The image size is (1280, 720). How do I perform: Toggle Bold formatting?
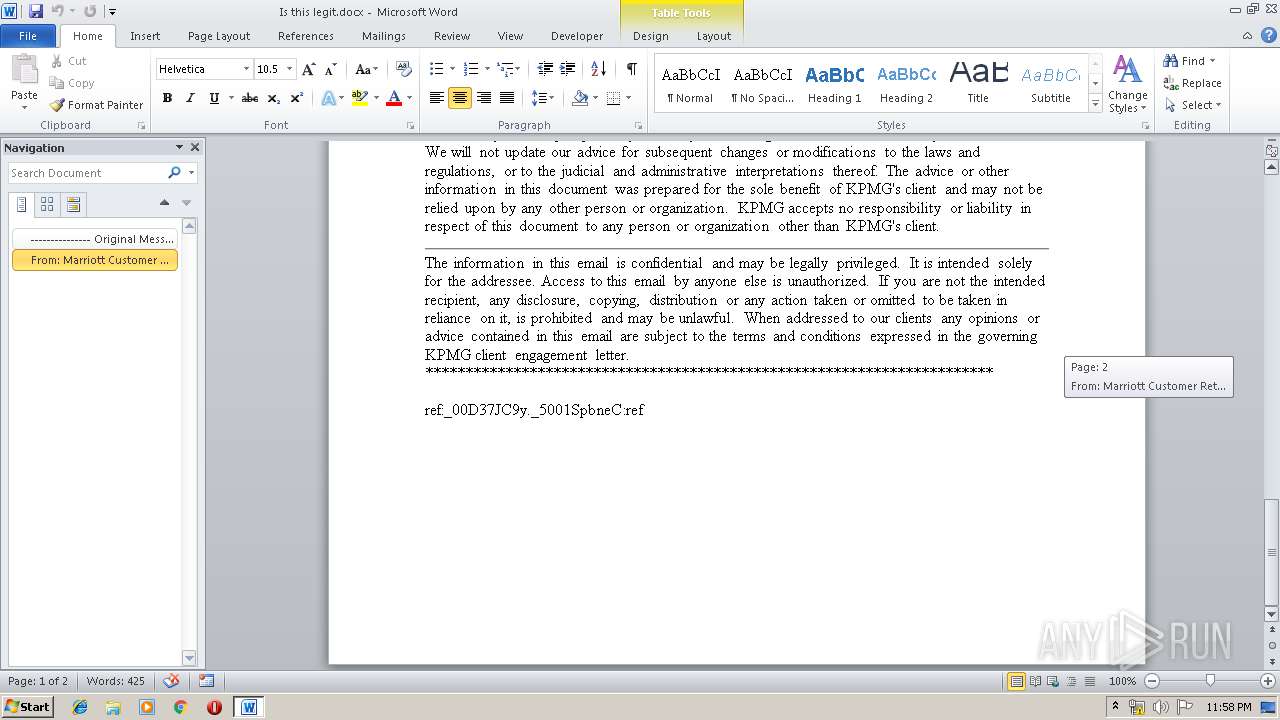point(167,98)
